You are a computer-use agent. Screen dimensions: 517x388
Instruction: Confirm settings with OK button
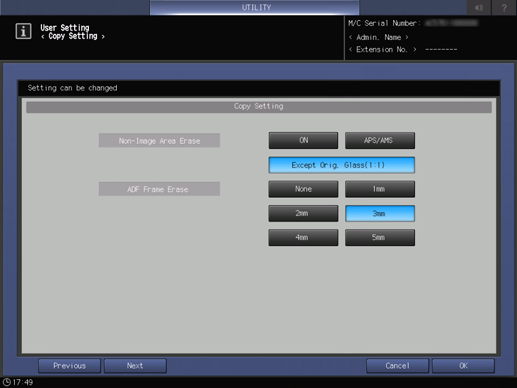click(463, 366)
